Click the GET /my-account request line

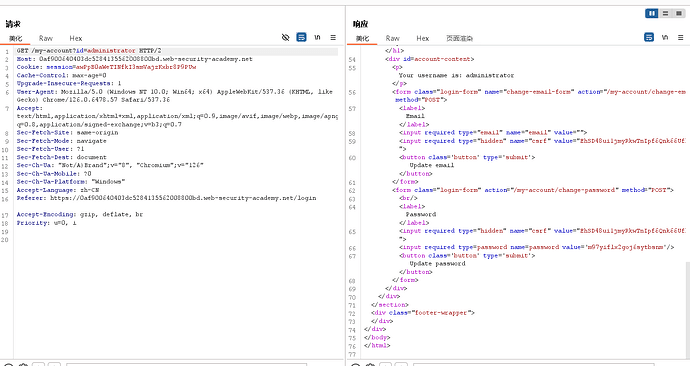(x=89, y=51)
